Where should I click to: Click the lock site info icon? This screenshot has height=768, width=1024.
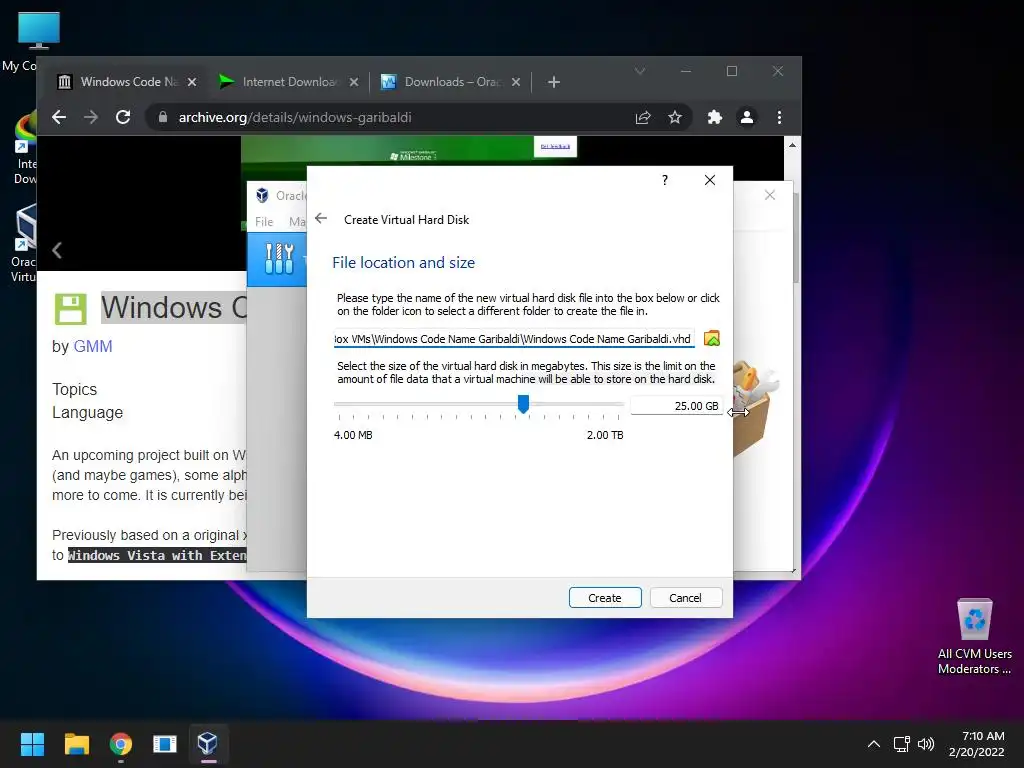[x=163, y=118]
